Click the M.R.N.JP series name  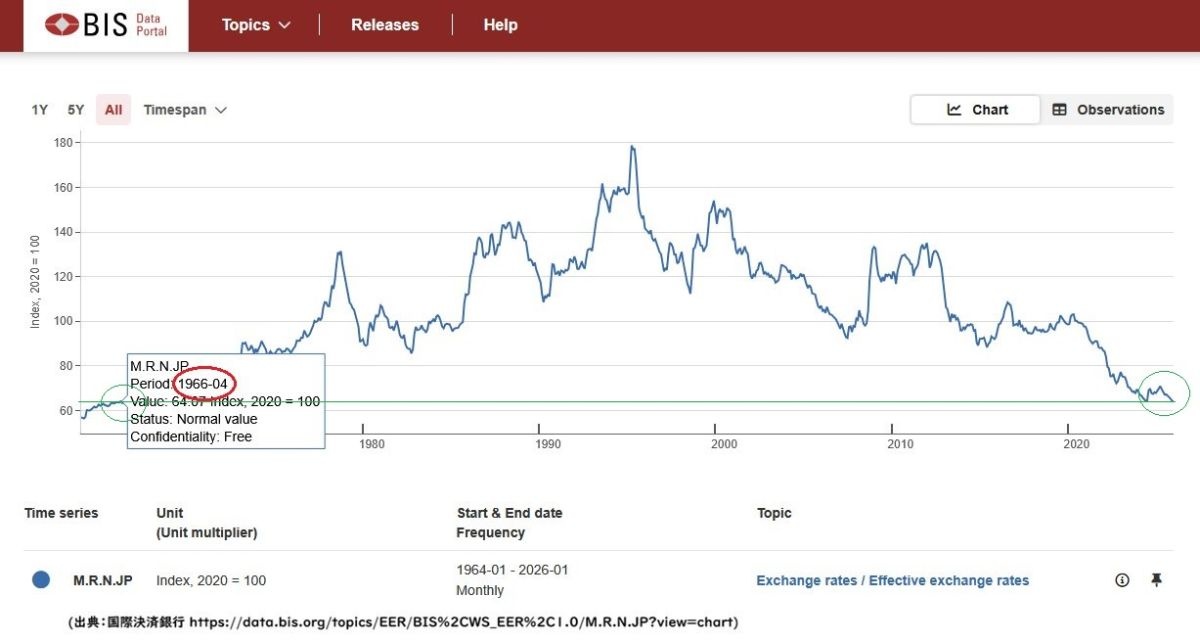coord(102,580)
